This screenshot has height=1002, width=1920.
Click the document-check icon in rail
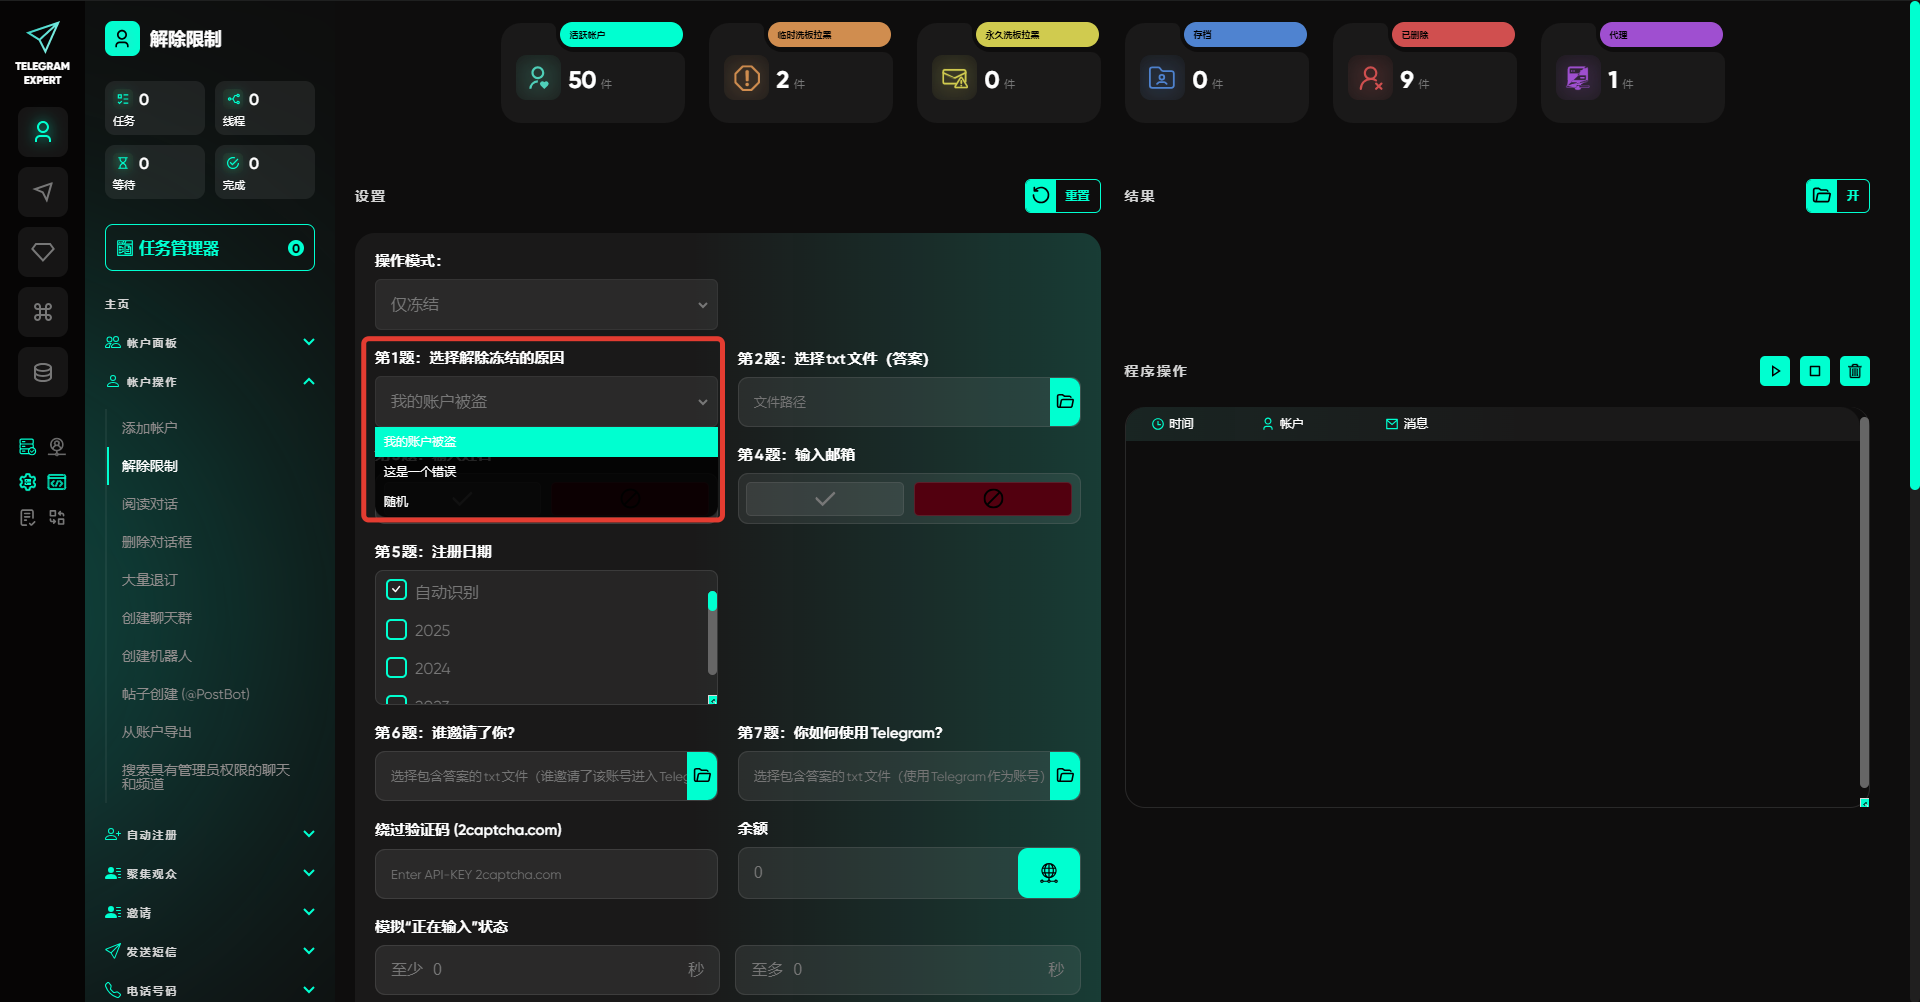tap(28, 517)
